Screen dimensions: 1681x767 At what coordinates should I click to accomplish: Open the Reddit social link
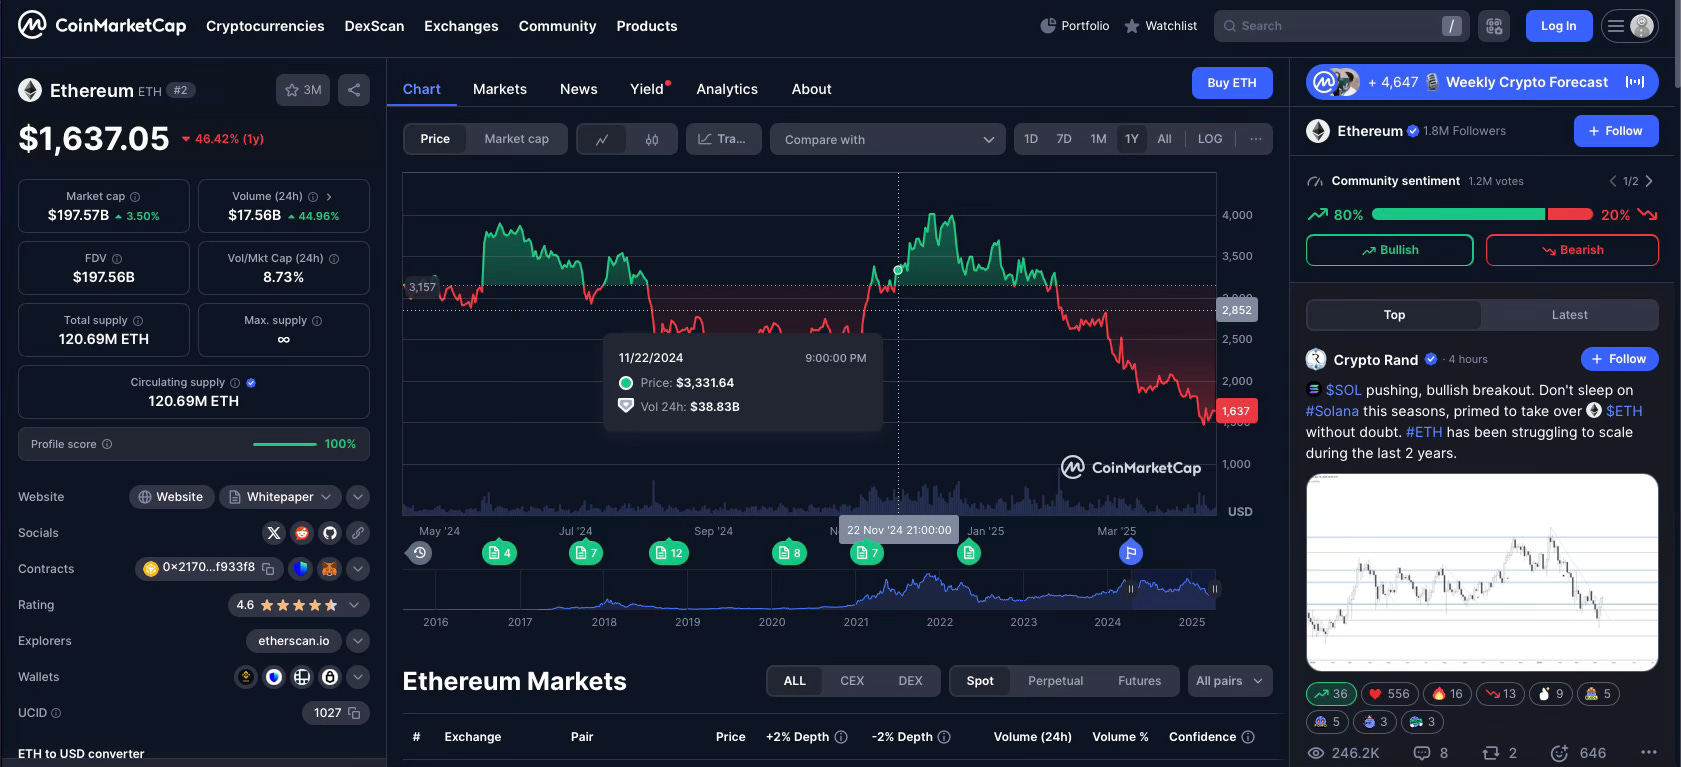point(302,533)
